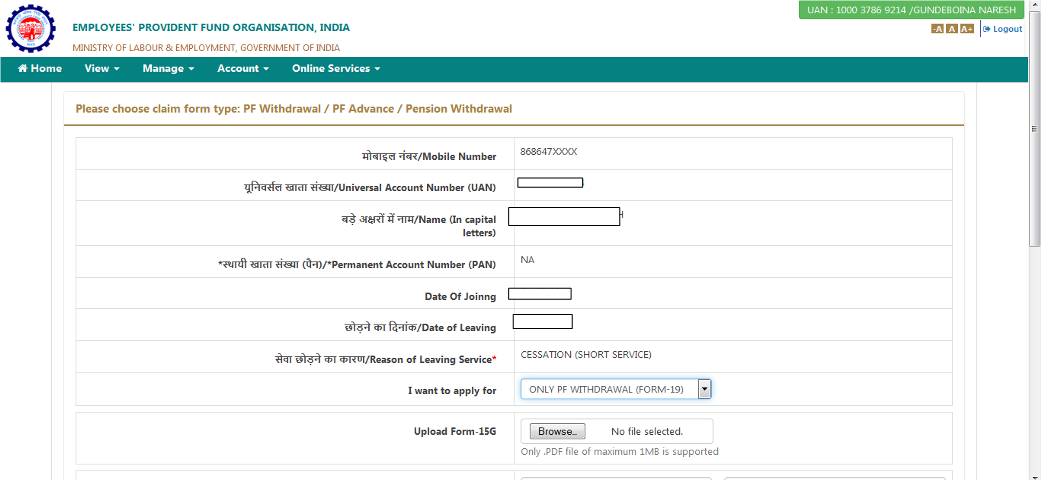Open the Online Services menu
The height and width of the screenshot is (480, 1041).
(335, 69)
